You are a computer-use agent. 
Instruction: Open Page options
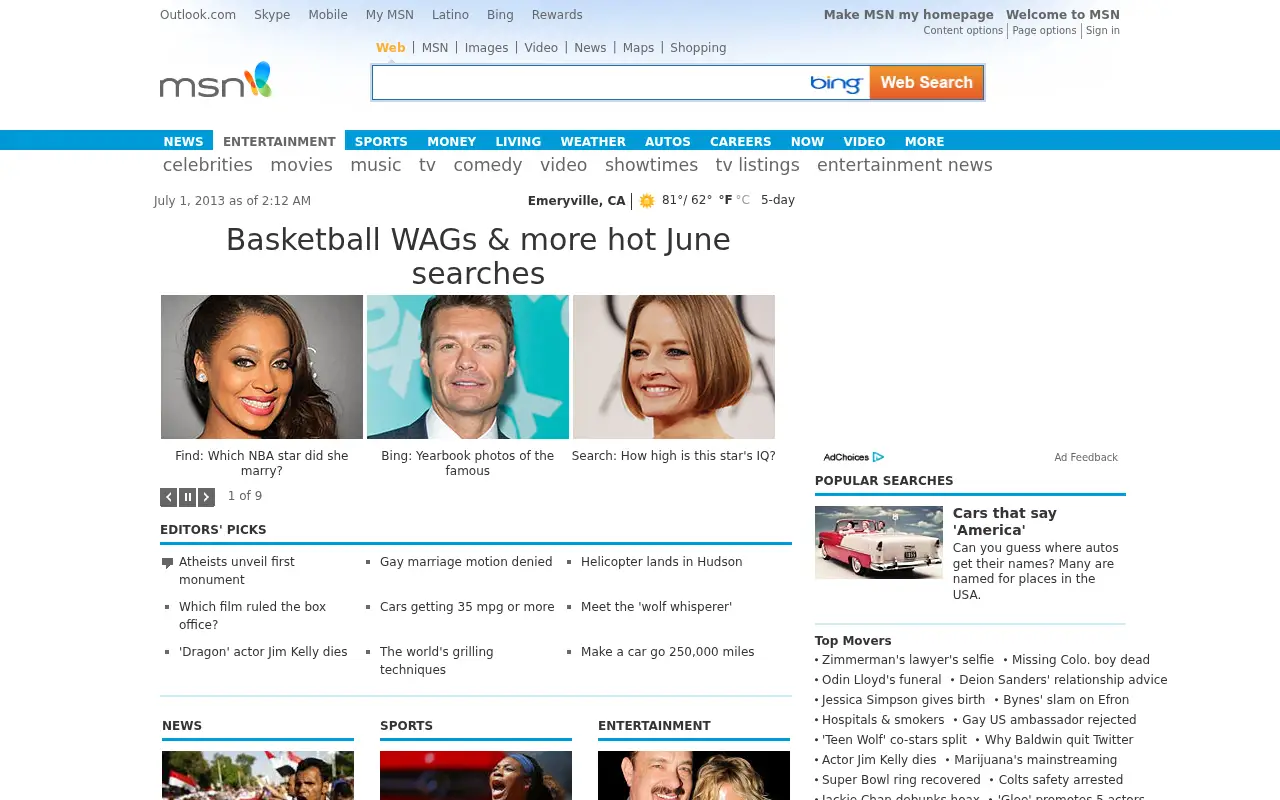[x=1044, y=31]
